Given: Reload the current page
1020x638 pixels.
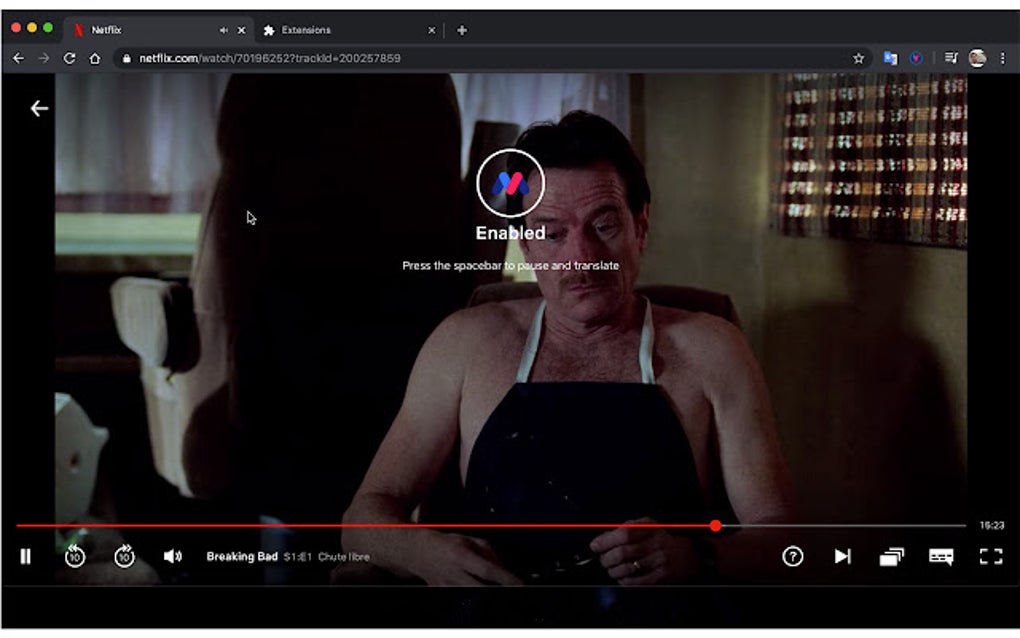Looking at the screenshot, I should [x=69, y=59].
